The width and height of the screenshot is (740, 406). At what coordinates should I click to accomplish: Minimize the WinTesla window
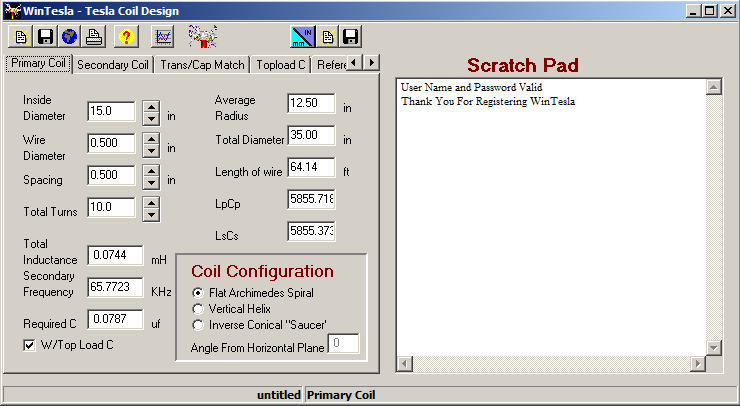(x=693, y=11)
